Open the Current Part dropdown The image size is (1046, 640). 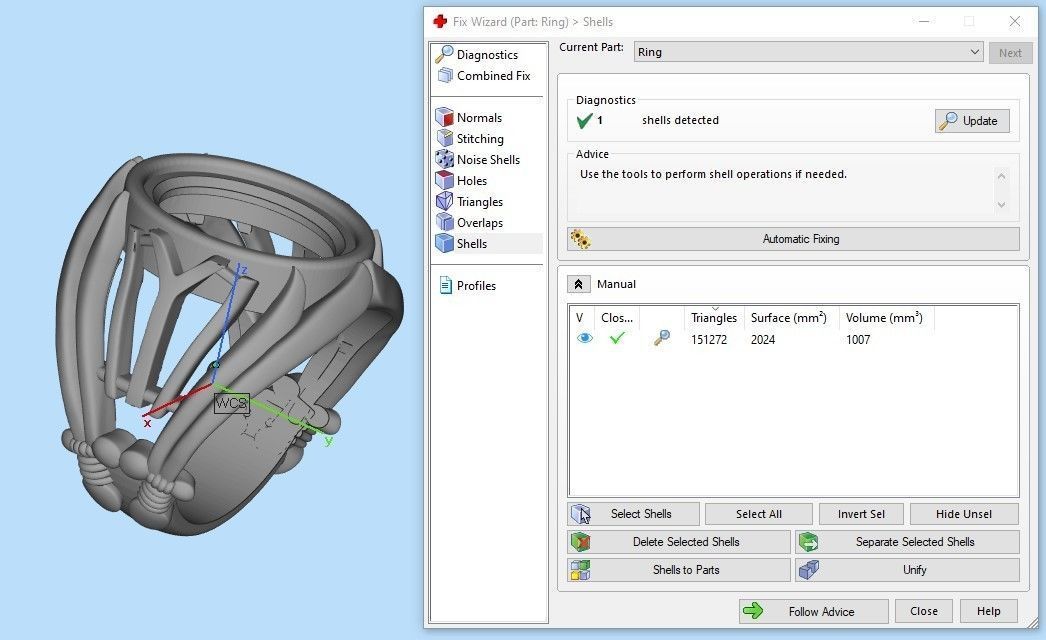pyautogui.click(x=809, y=52)
